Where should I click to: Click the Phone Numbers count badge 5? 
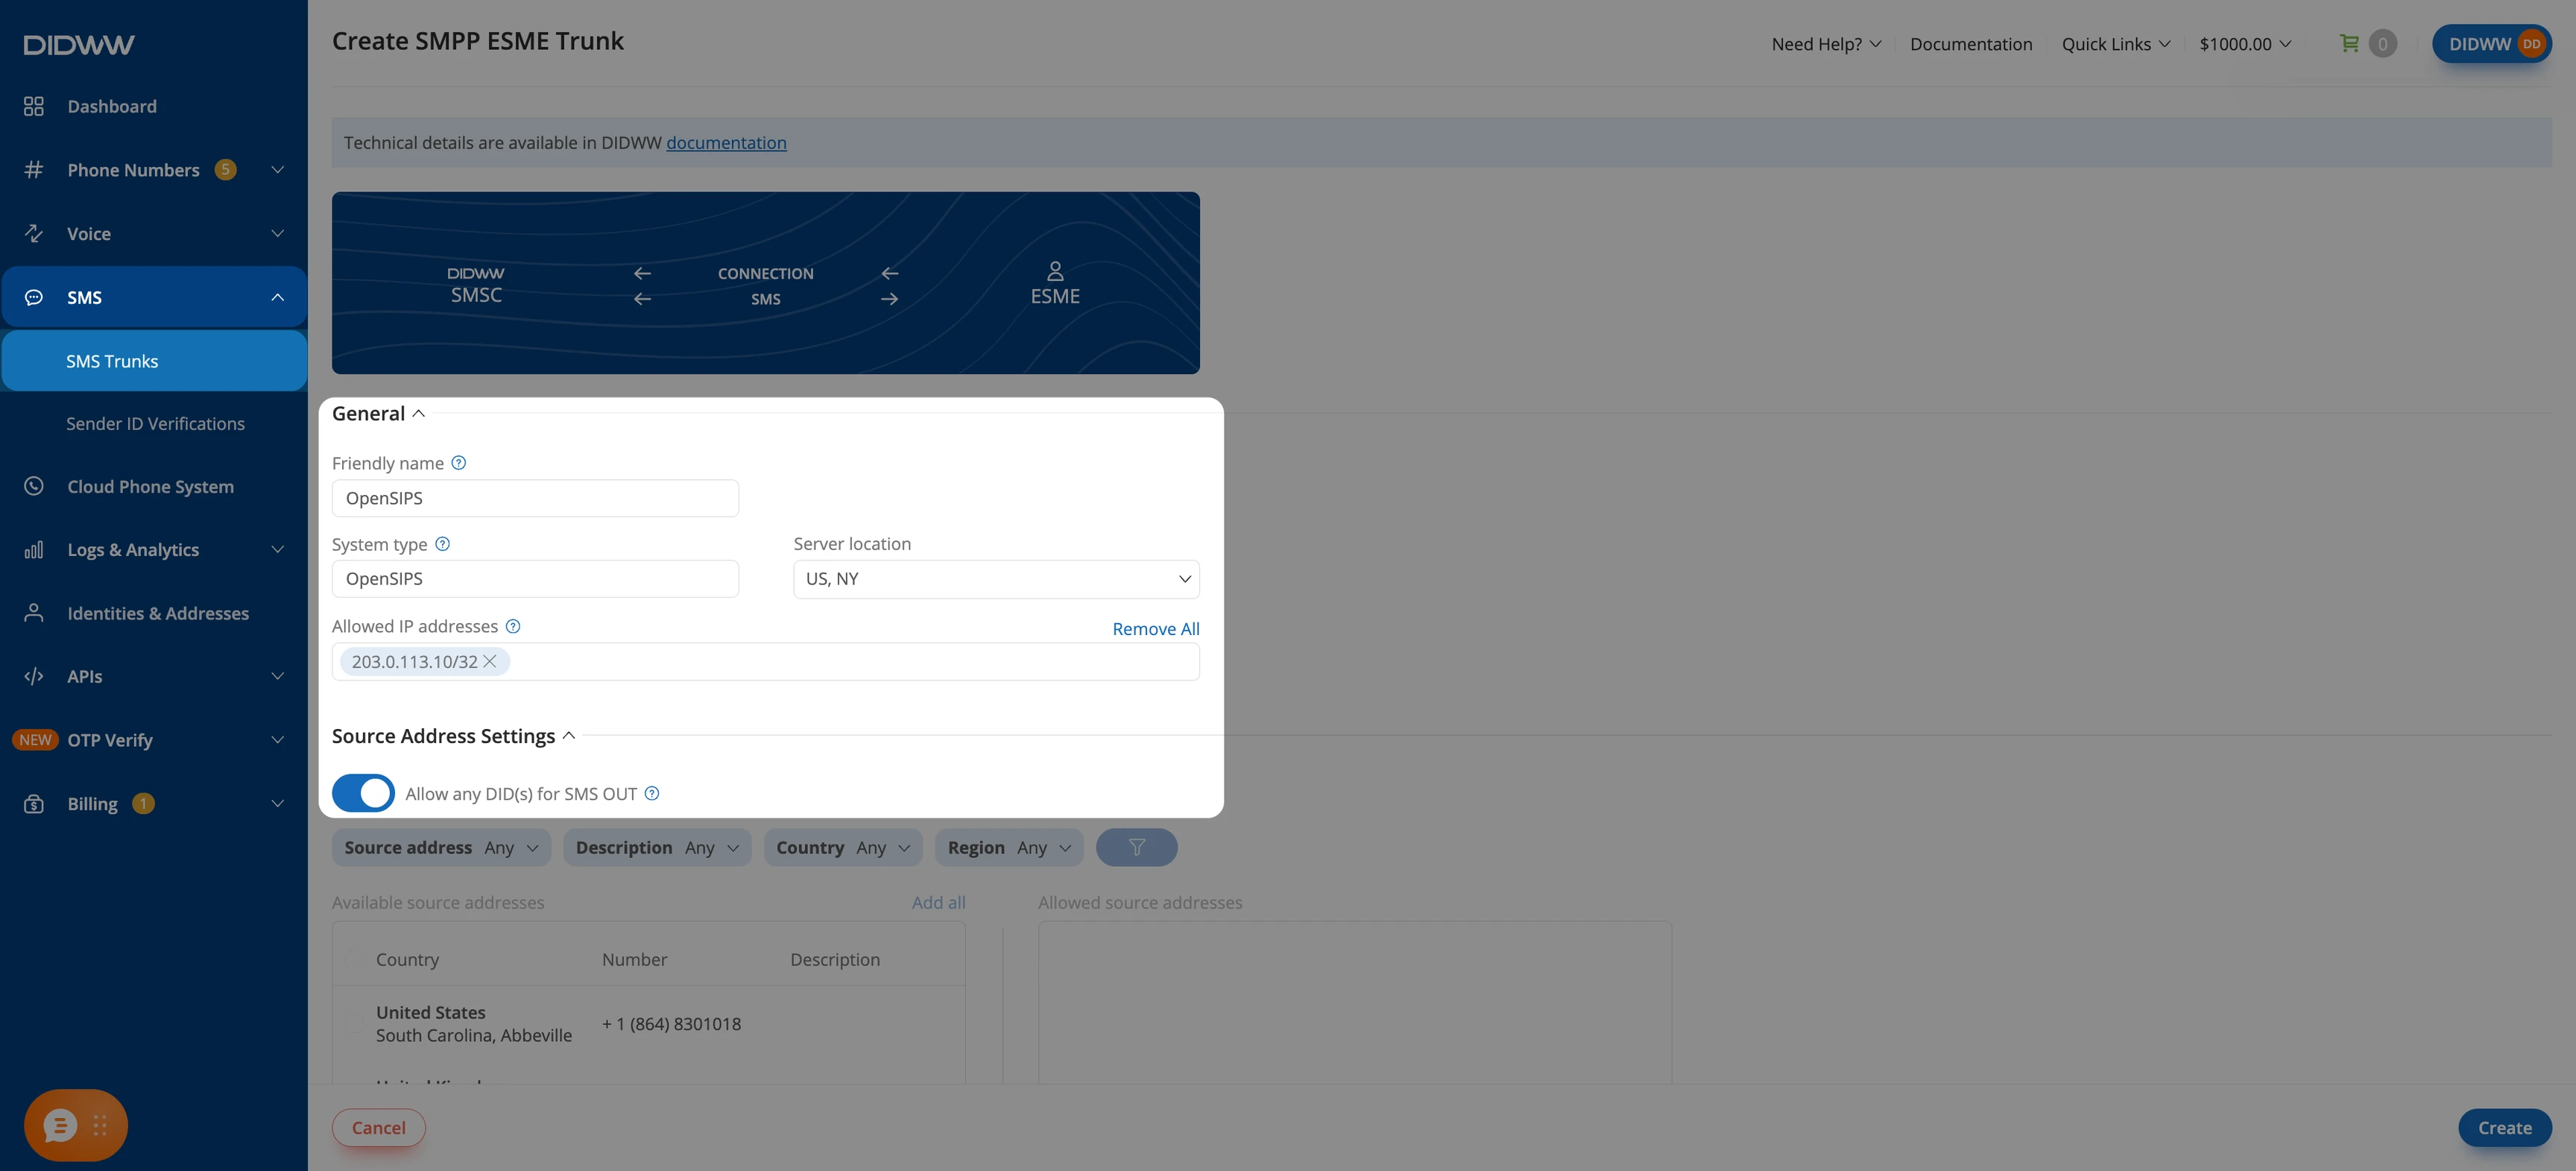[x=226, y=169]
